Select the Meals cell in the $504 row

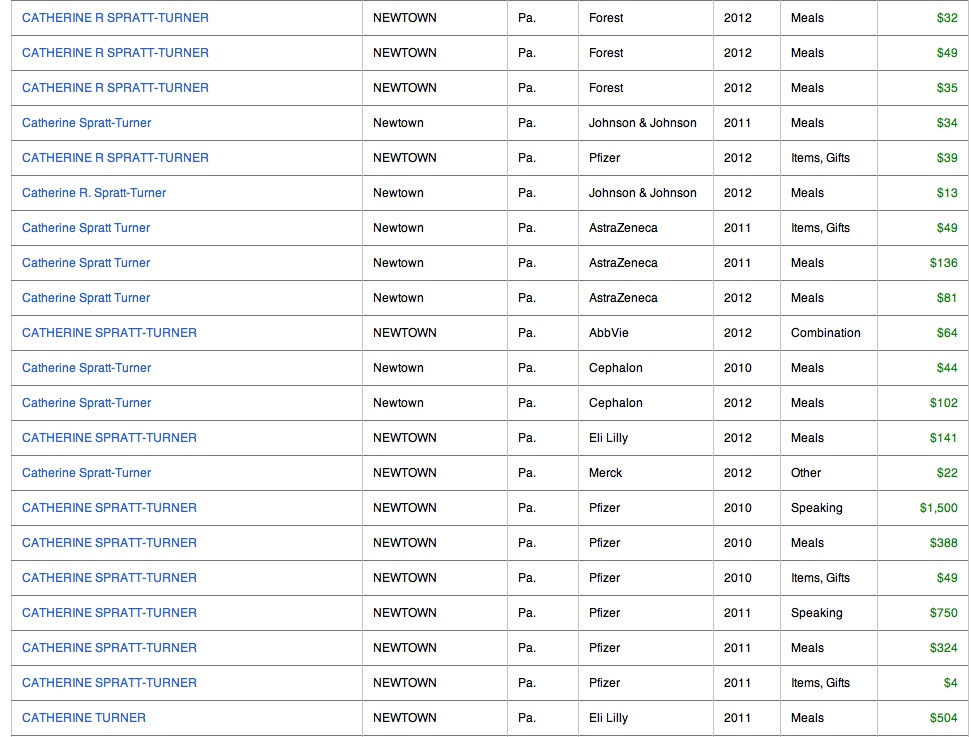click(828, 718)
